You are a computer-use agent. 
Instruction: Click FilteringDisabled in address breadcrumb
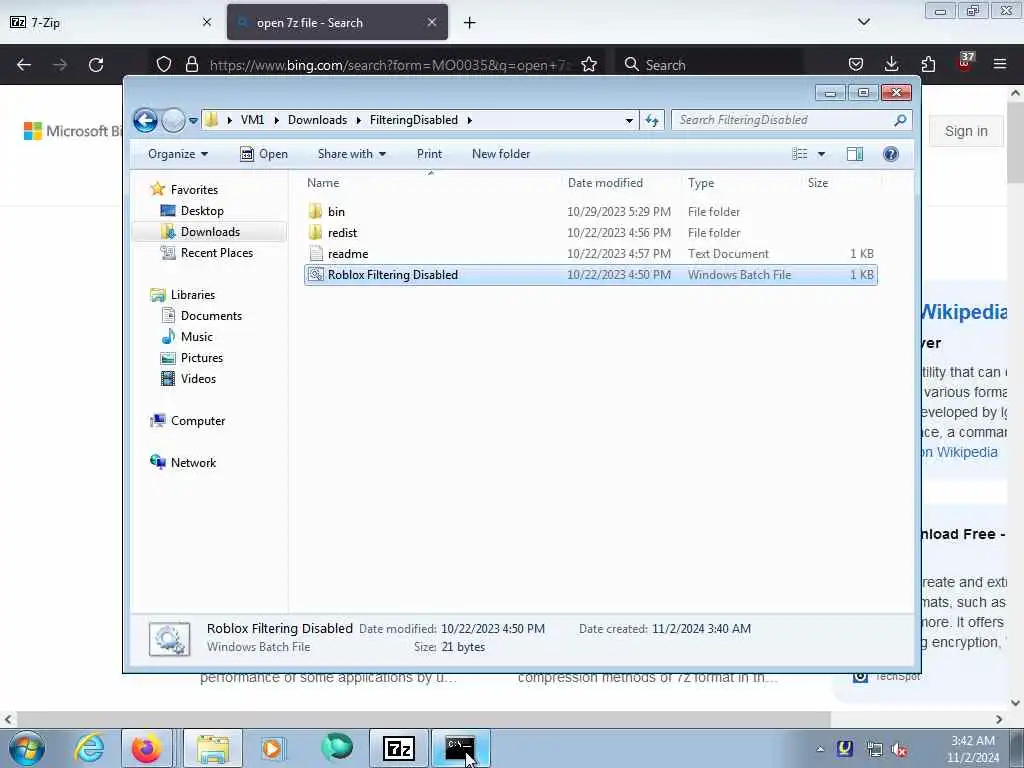coord(413,120)
